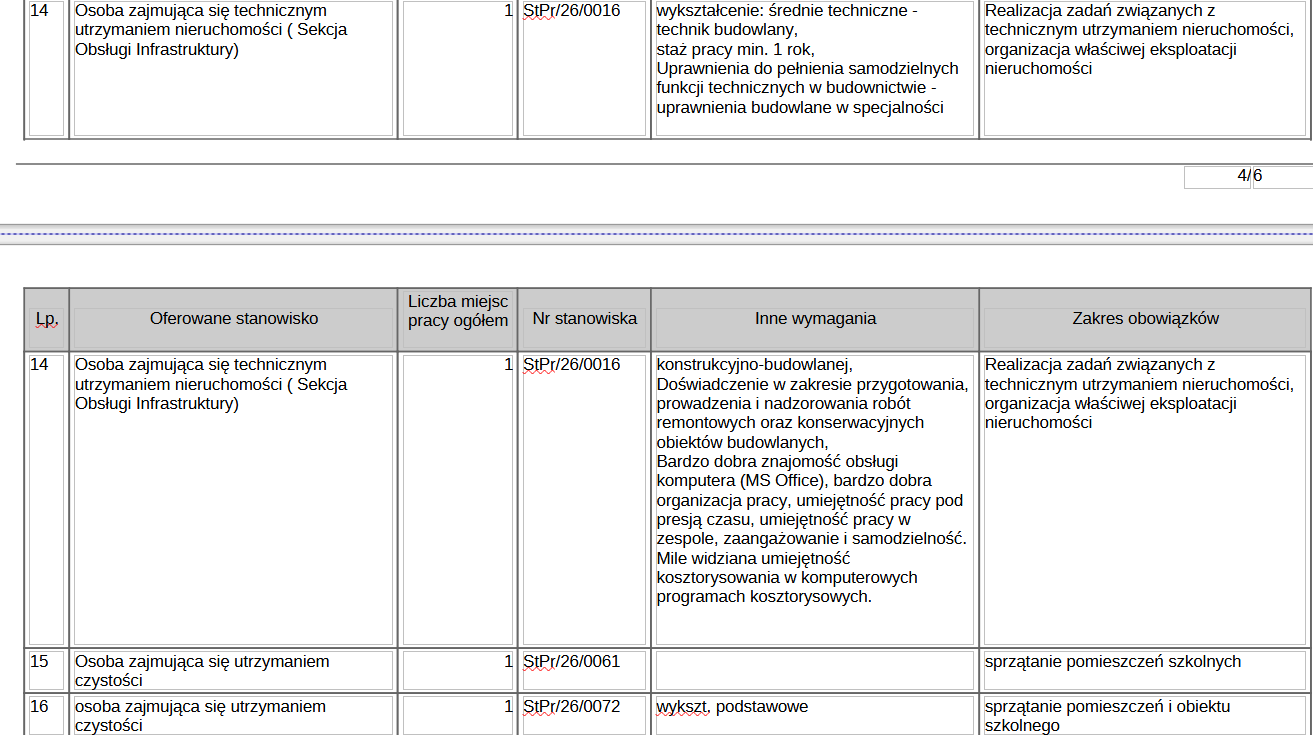This screenshot has height=735, width=1313.
Task: Click the "sprzątanie pomieszczeń szkolnych" duties cell
Action: point(1145,670)
